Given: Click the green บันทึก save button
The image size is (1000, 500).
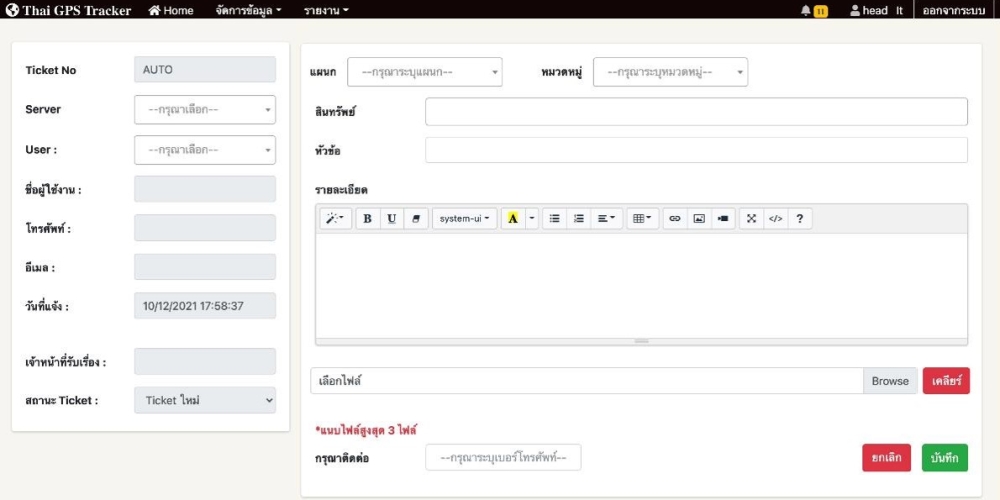Looking at the screenshot, I should tap(944, 458).
